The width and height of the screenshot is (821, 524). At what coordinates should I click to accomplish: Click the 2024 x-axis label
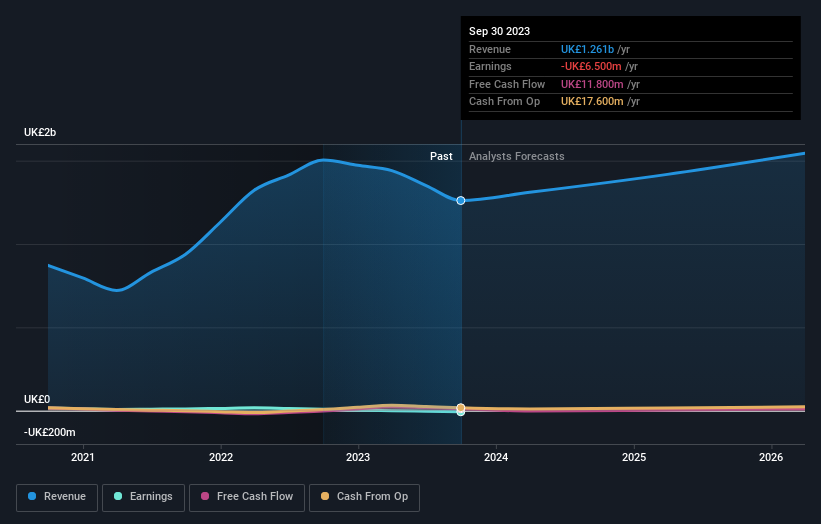(496, 457)
